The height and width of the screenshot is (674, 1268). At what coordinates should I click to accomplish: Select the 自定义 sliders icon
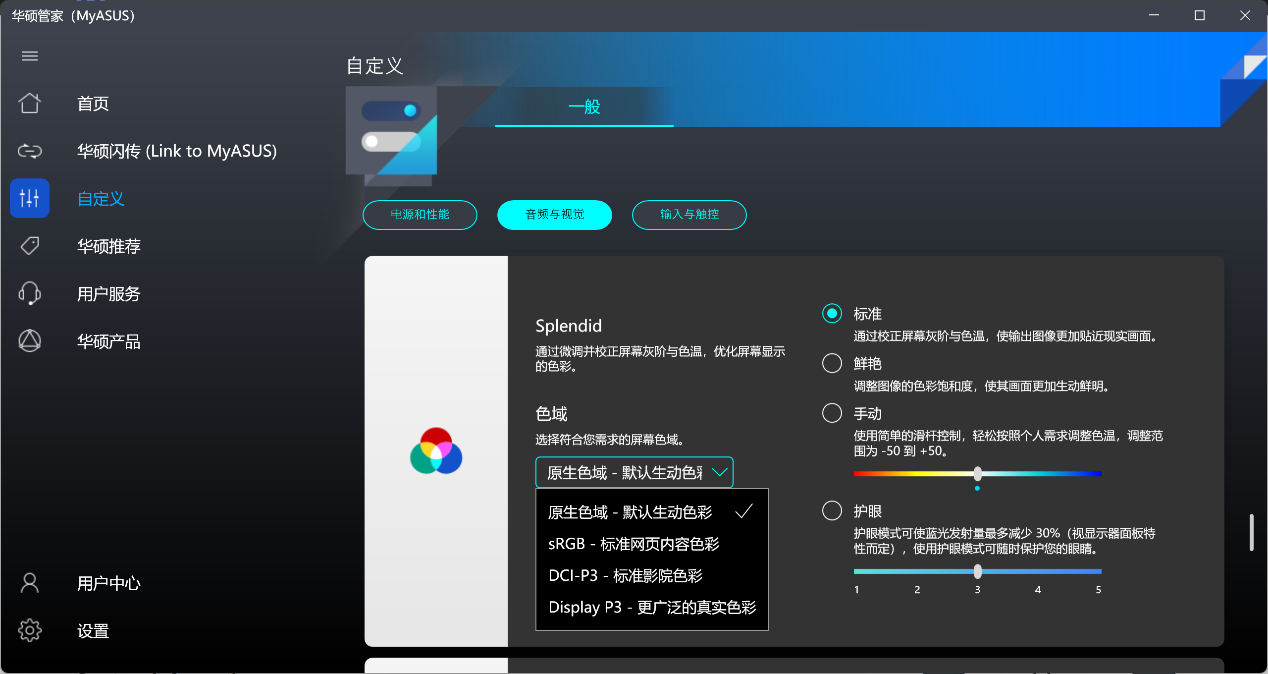[x=30, y=198]
